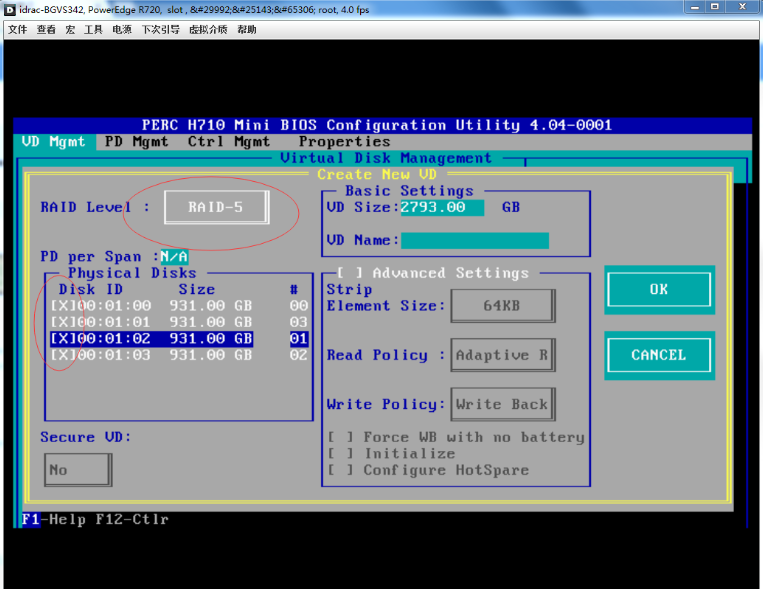Screen dimensions: 763x589
Task: Open the Adaptive R read policy dropdown
Action: point(502,355)
